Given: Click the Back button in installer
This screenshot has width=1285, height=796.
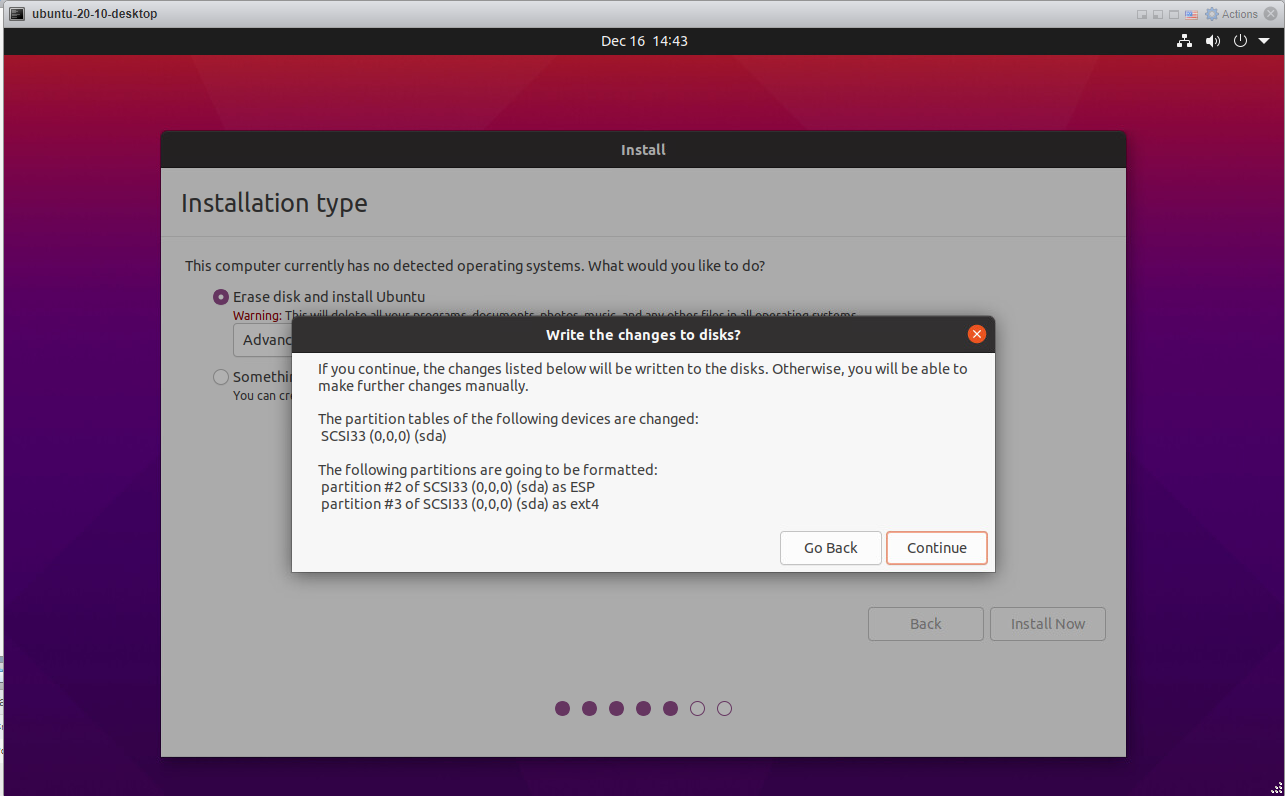Looking at the screenshot, I should (925, 624).
